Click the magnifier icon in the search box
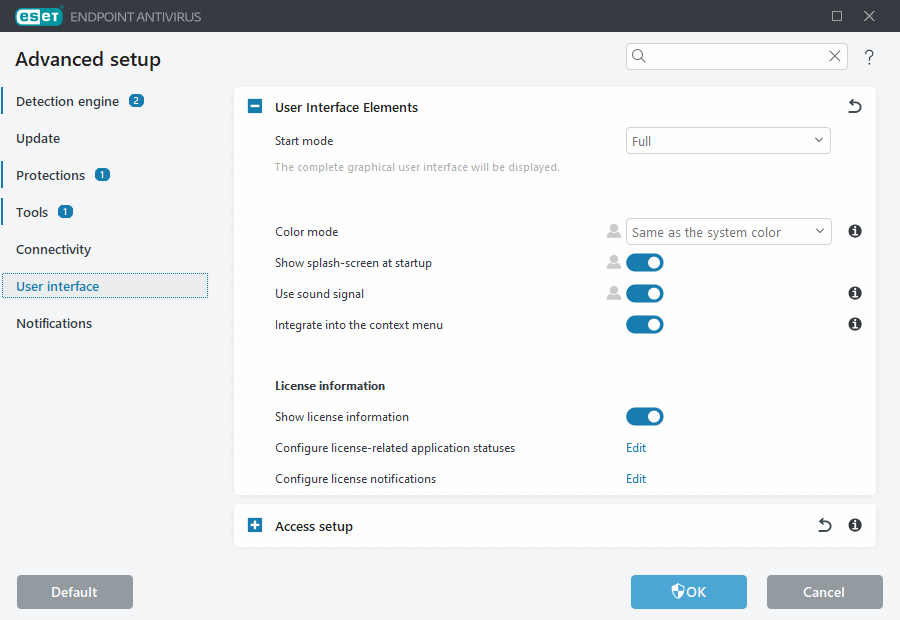Viewport: 900px width, 620px height. pos(639,56)
